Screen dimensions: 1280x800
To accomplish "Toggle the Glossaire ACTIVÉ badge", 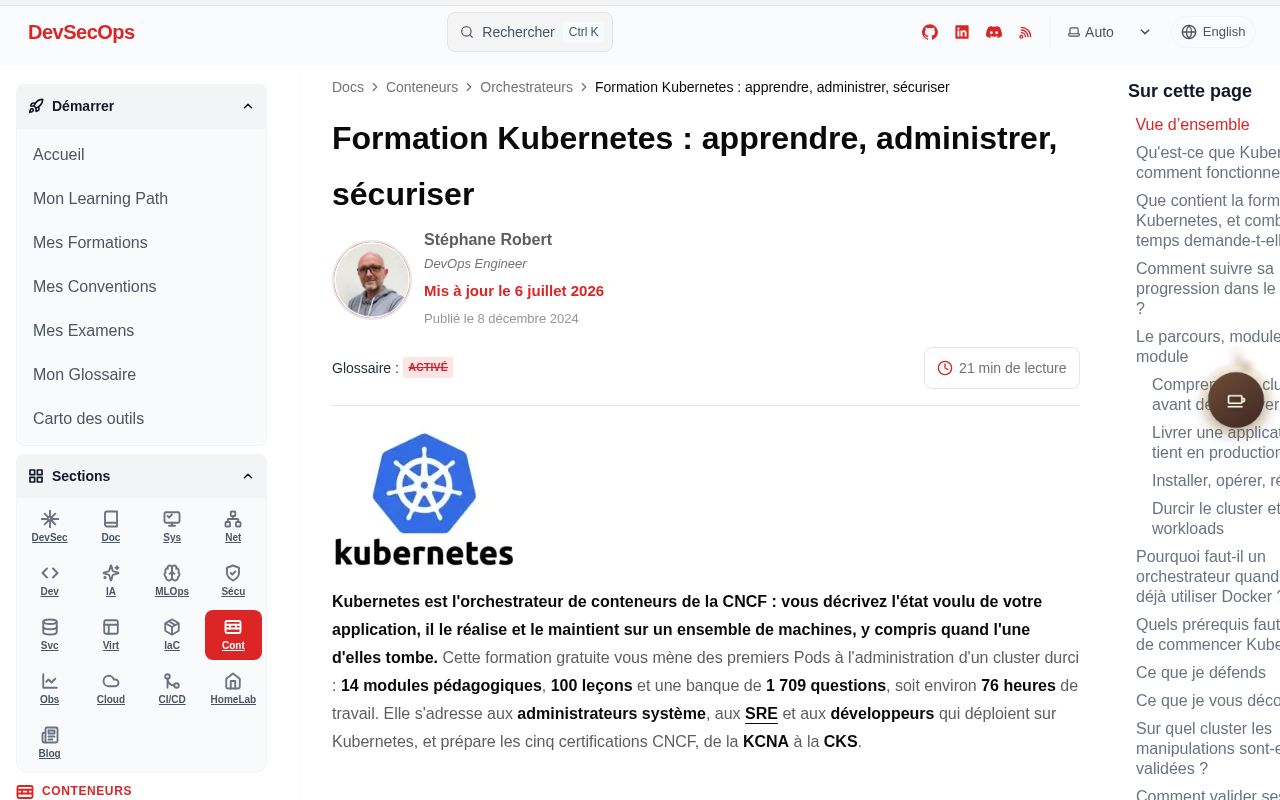I will click(x=428, y=367).
